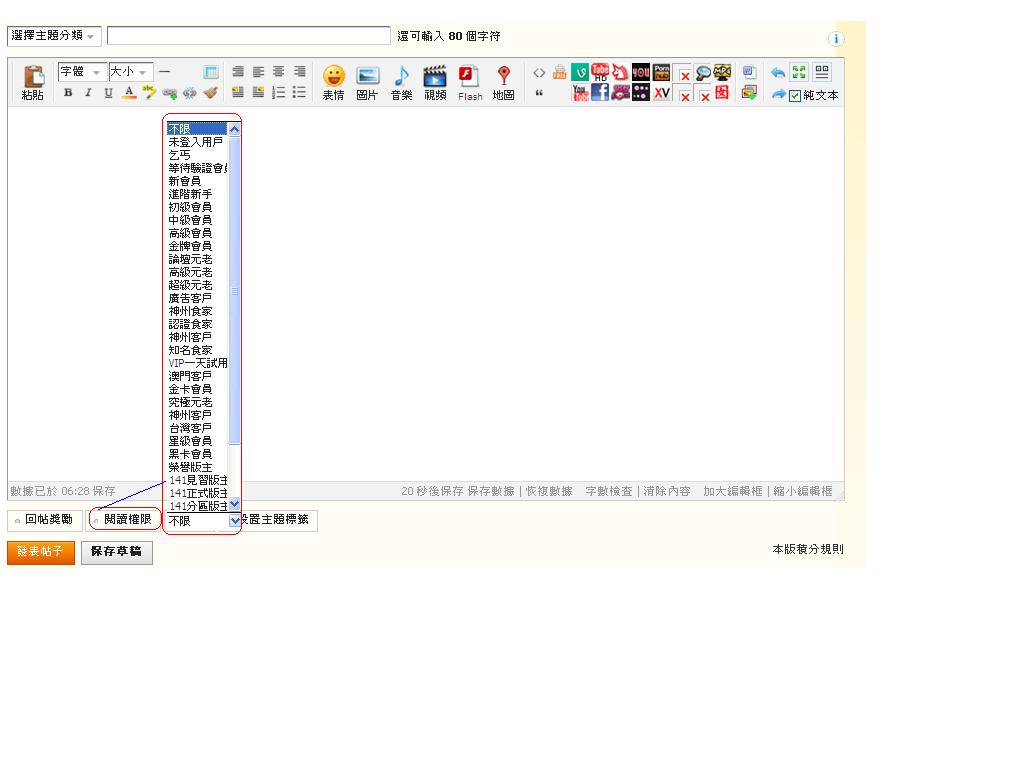Image resolution: width=1024 pixels, height=768 pixels.
Task: Click the Facebook embed icon
Action: [x=600, y=93]
